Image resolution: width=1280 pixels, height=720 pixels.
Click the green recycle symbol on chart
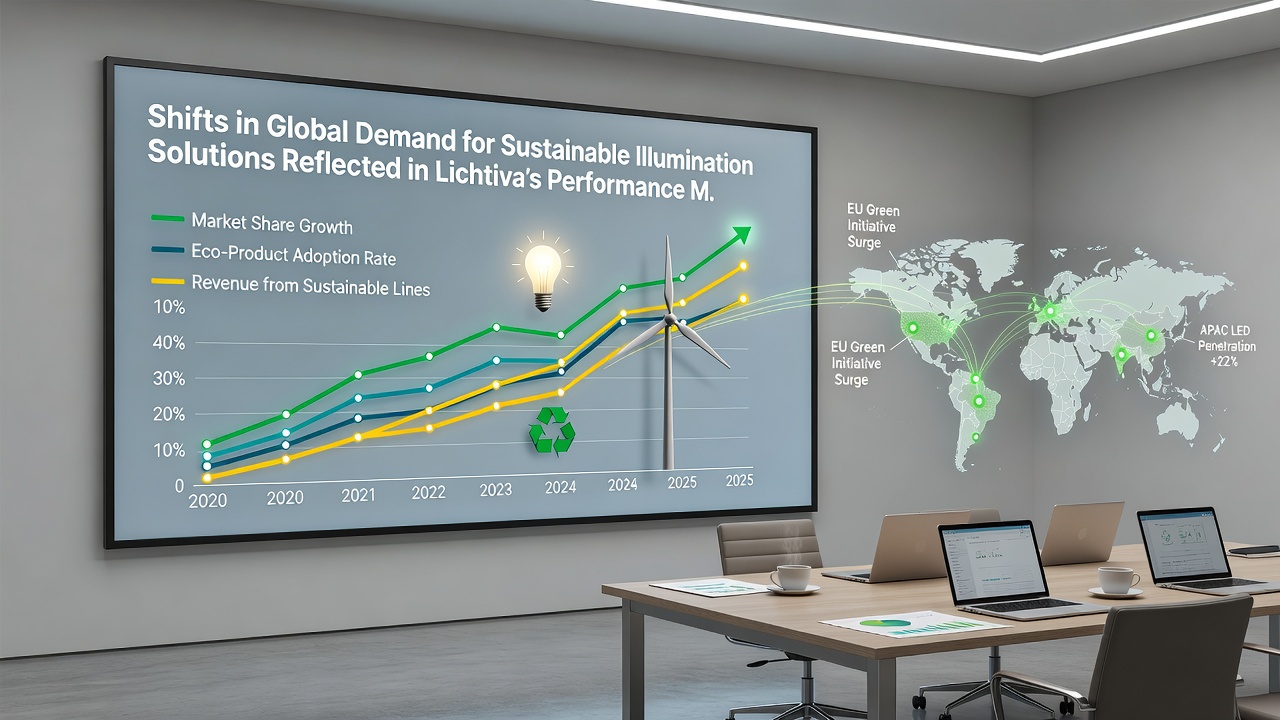(x=552, y=430)
